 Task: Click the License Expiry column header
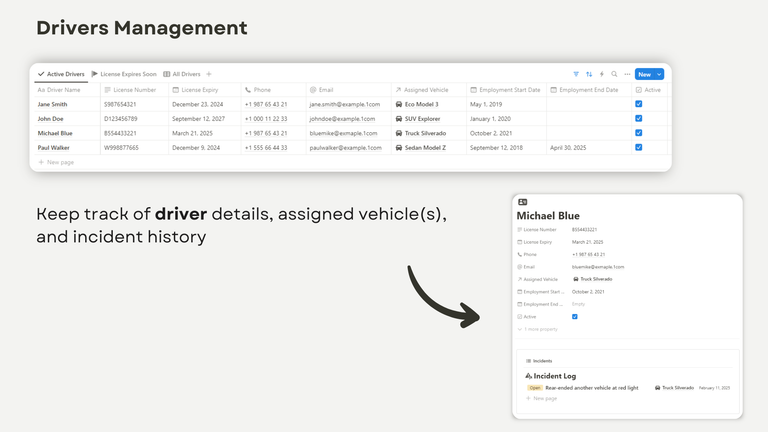pyautogui.click(x=195, y=90)
